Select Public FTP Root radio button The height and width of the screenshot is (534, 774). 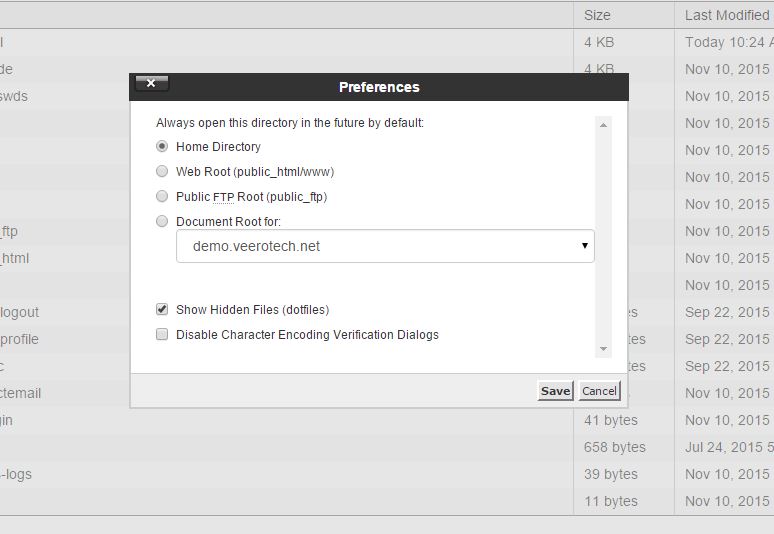pos(162,196)
